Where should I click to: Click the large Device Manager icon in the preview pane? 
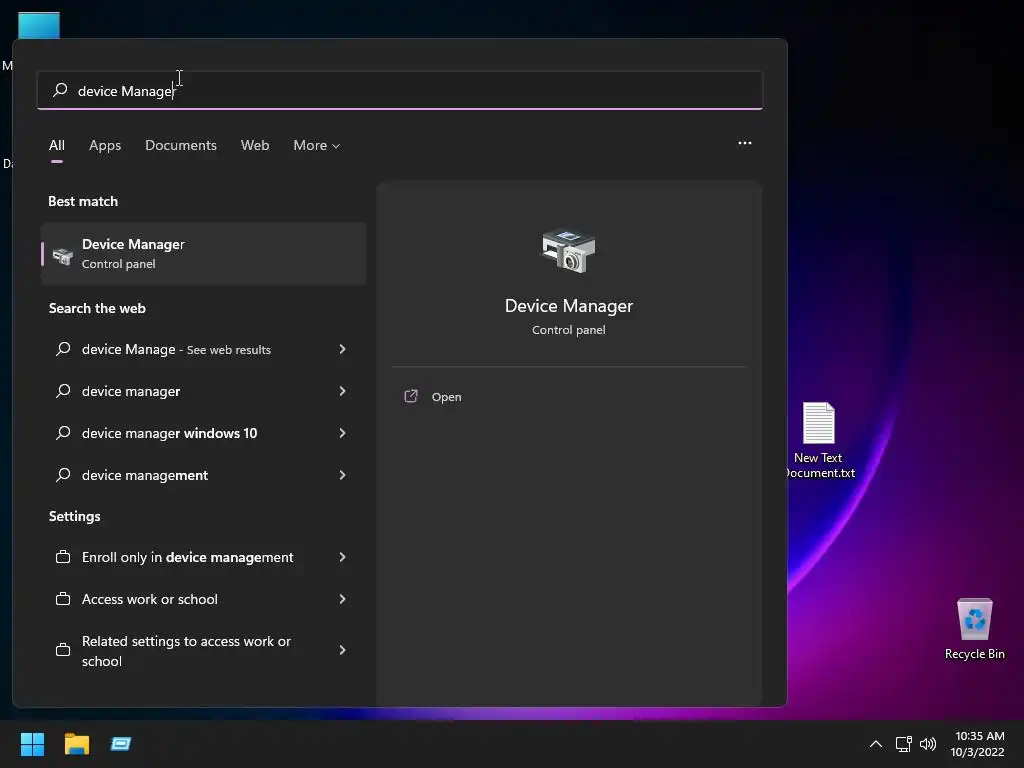click(569, 251)
